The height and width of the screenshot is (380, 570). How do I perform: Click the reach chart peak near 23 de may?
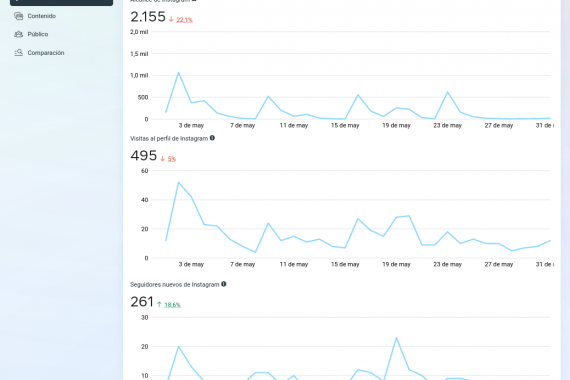pyautogui.click(x=447, y=92)
